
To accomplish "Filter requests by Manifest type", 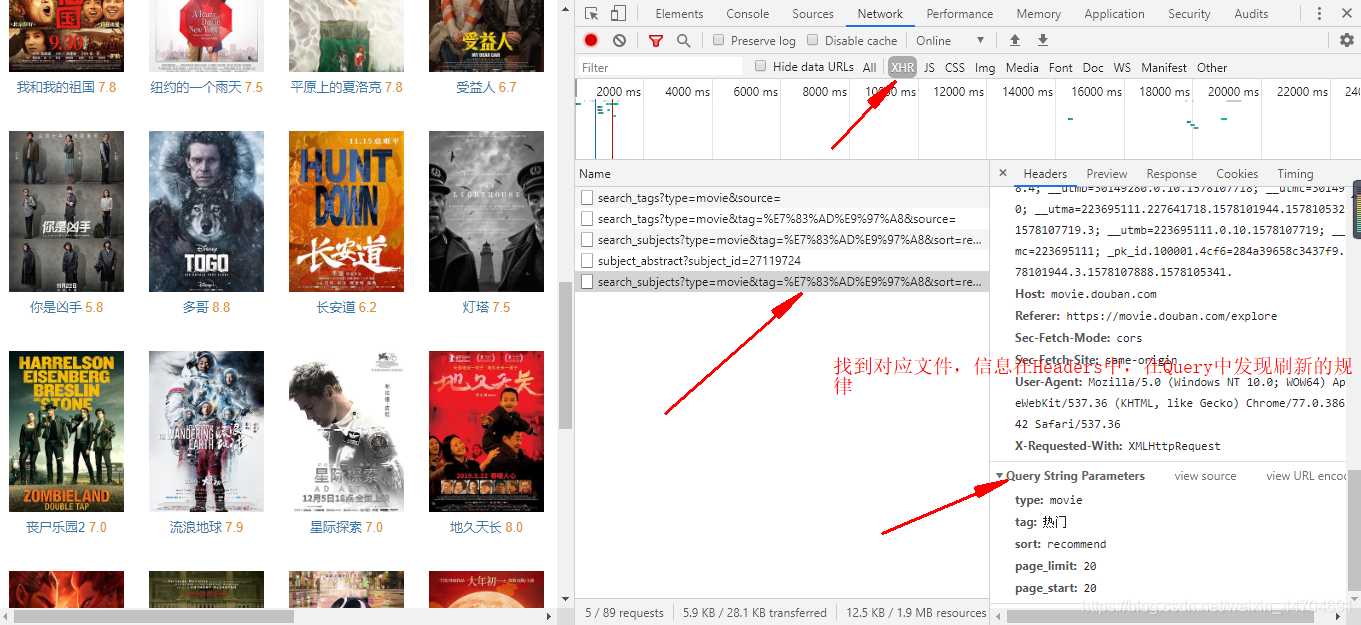I will 1164,68.
